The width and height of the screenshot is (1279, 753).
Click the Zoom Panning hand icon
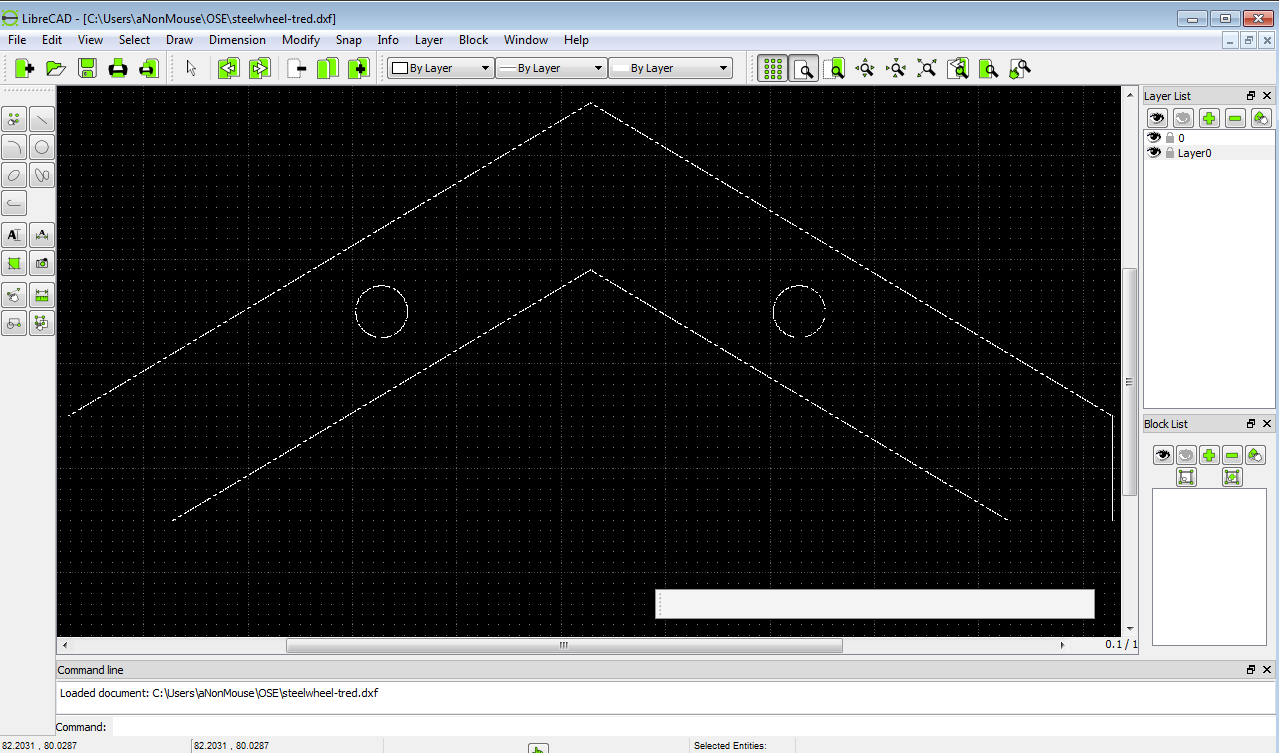(1019, 68)
